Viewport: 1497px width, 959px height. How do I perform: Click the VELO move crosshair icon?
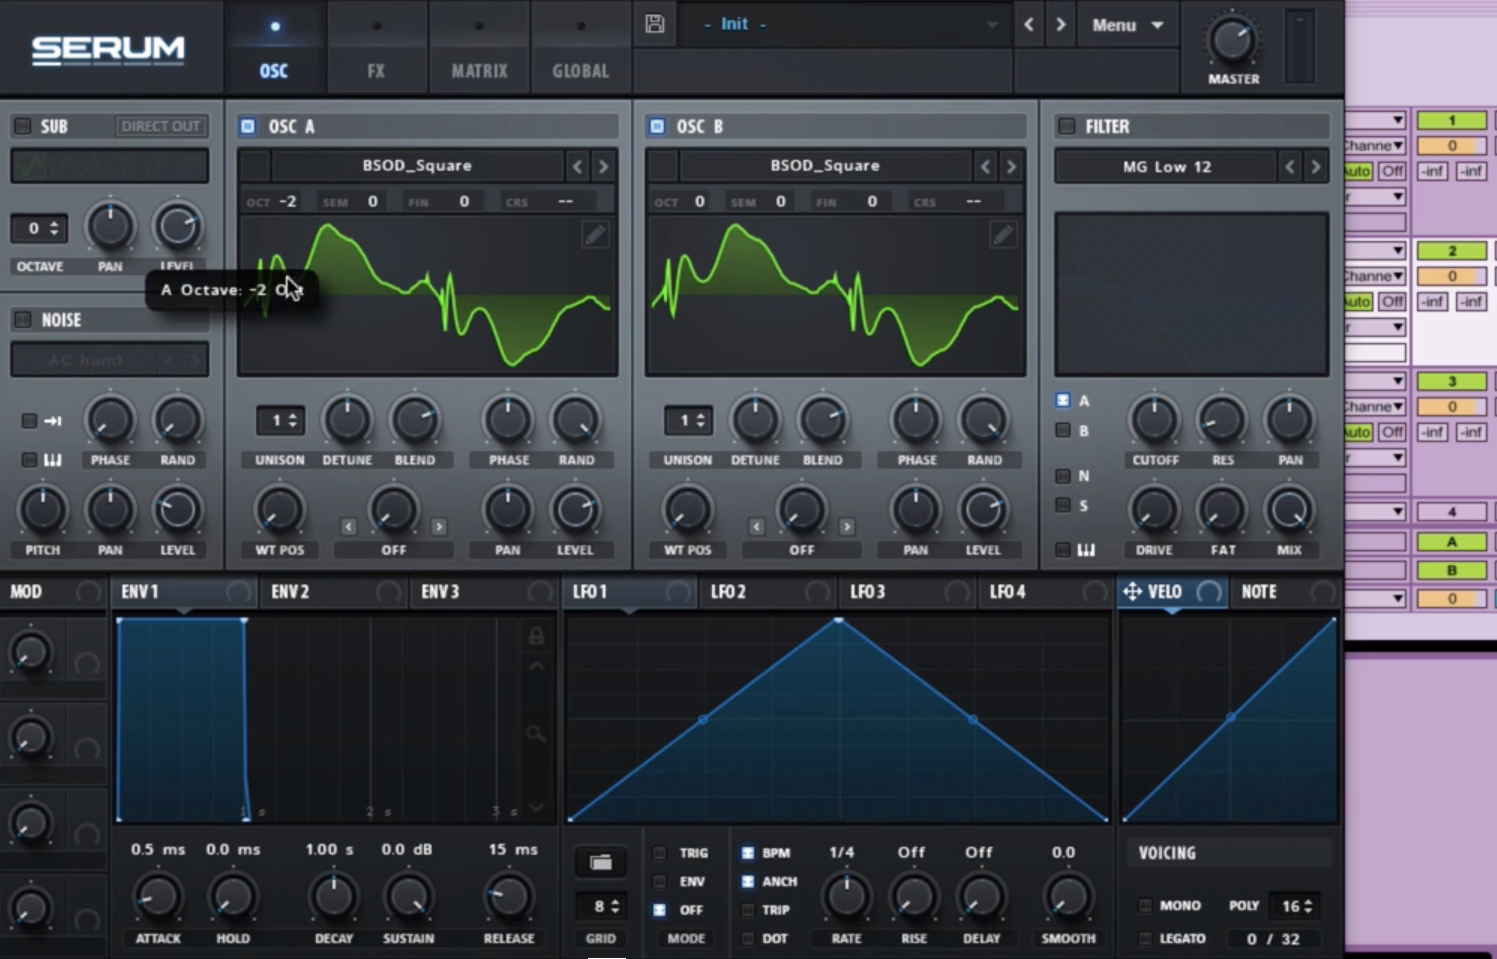pos(1132,592)
